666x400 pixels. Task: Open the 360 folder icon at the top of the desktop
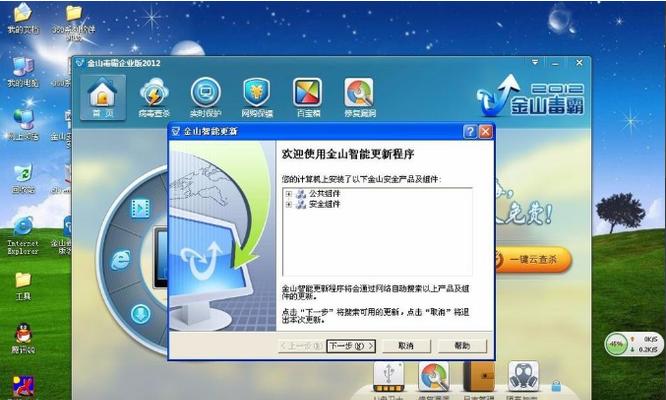tap(74, 21)
